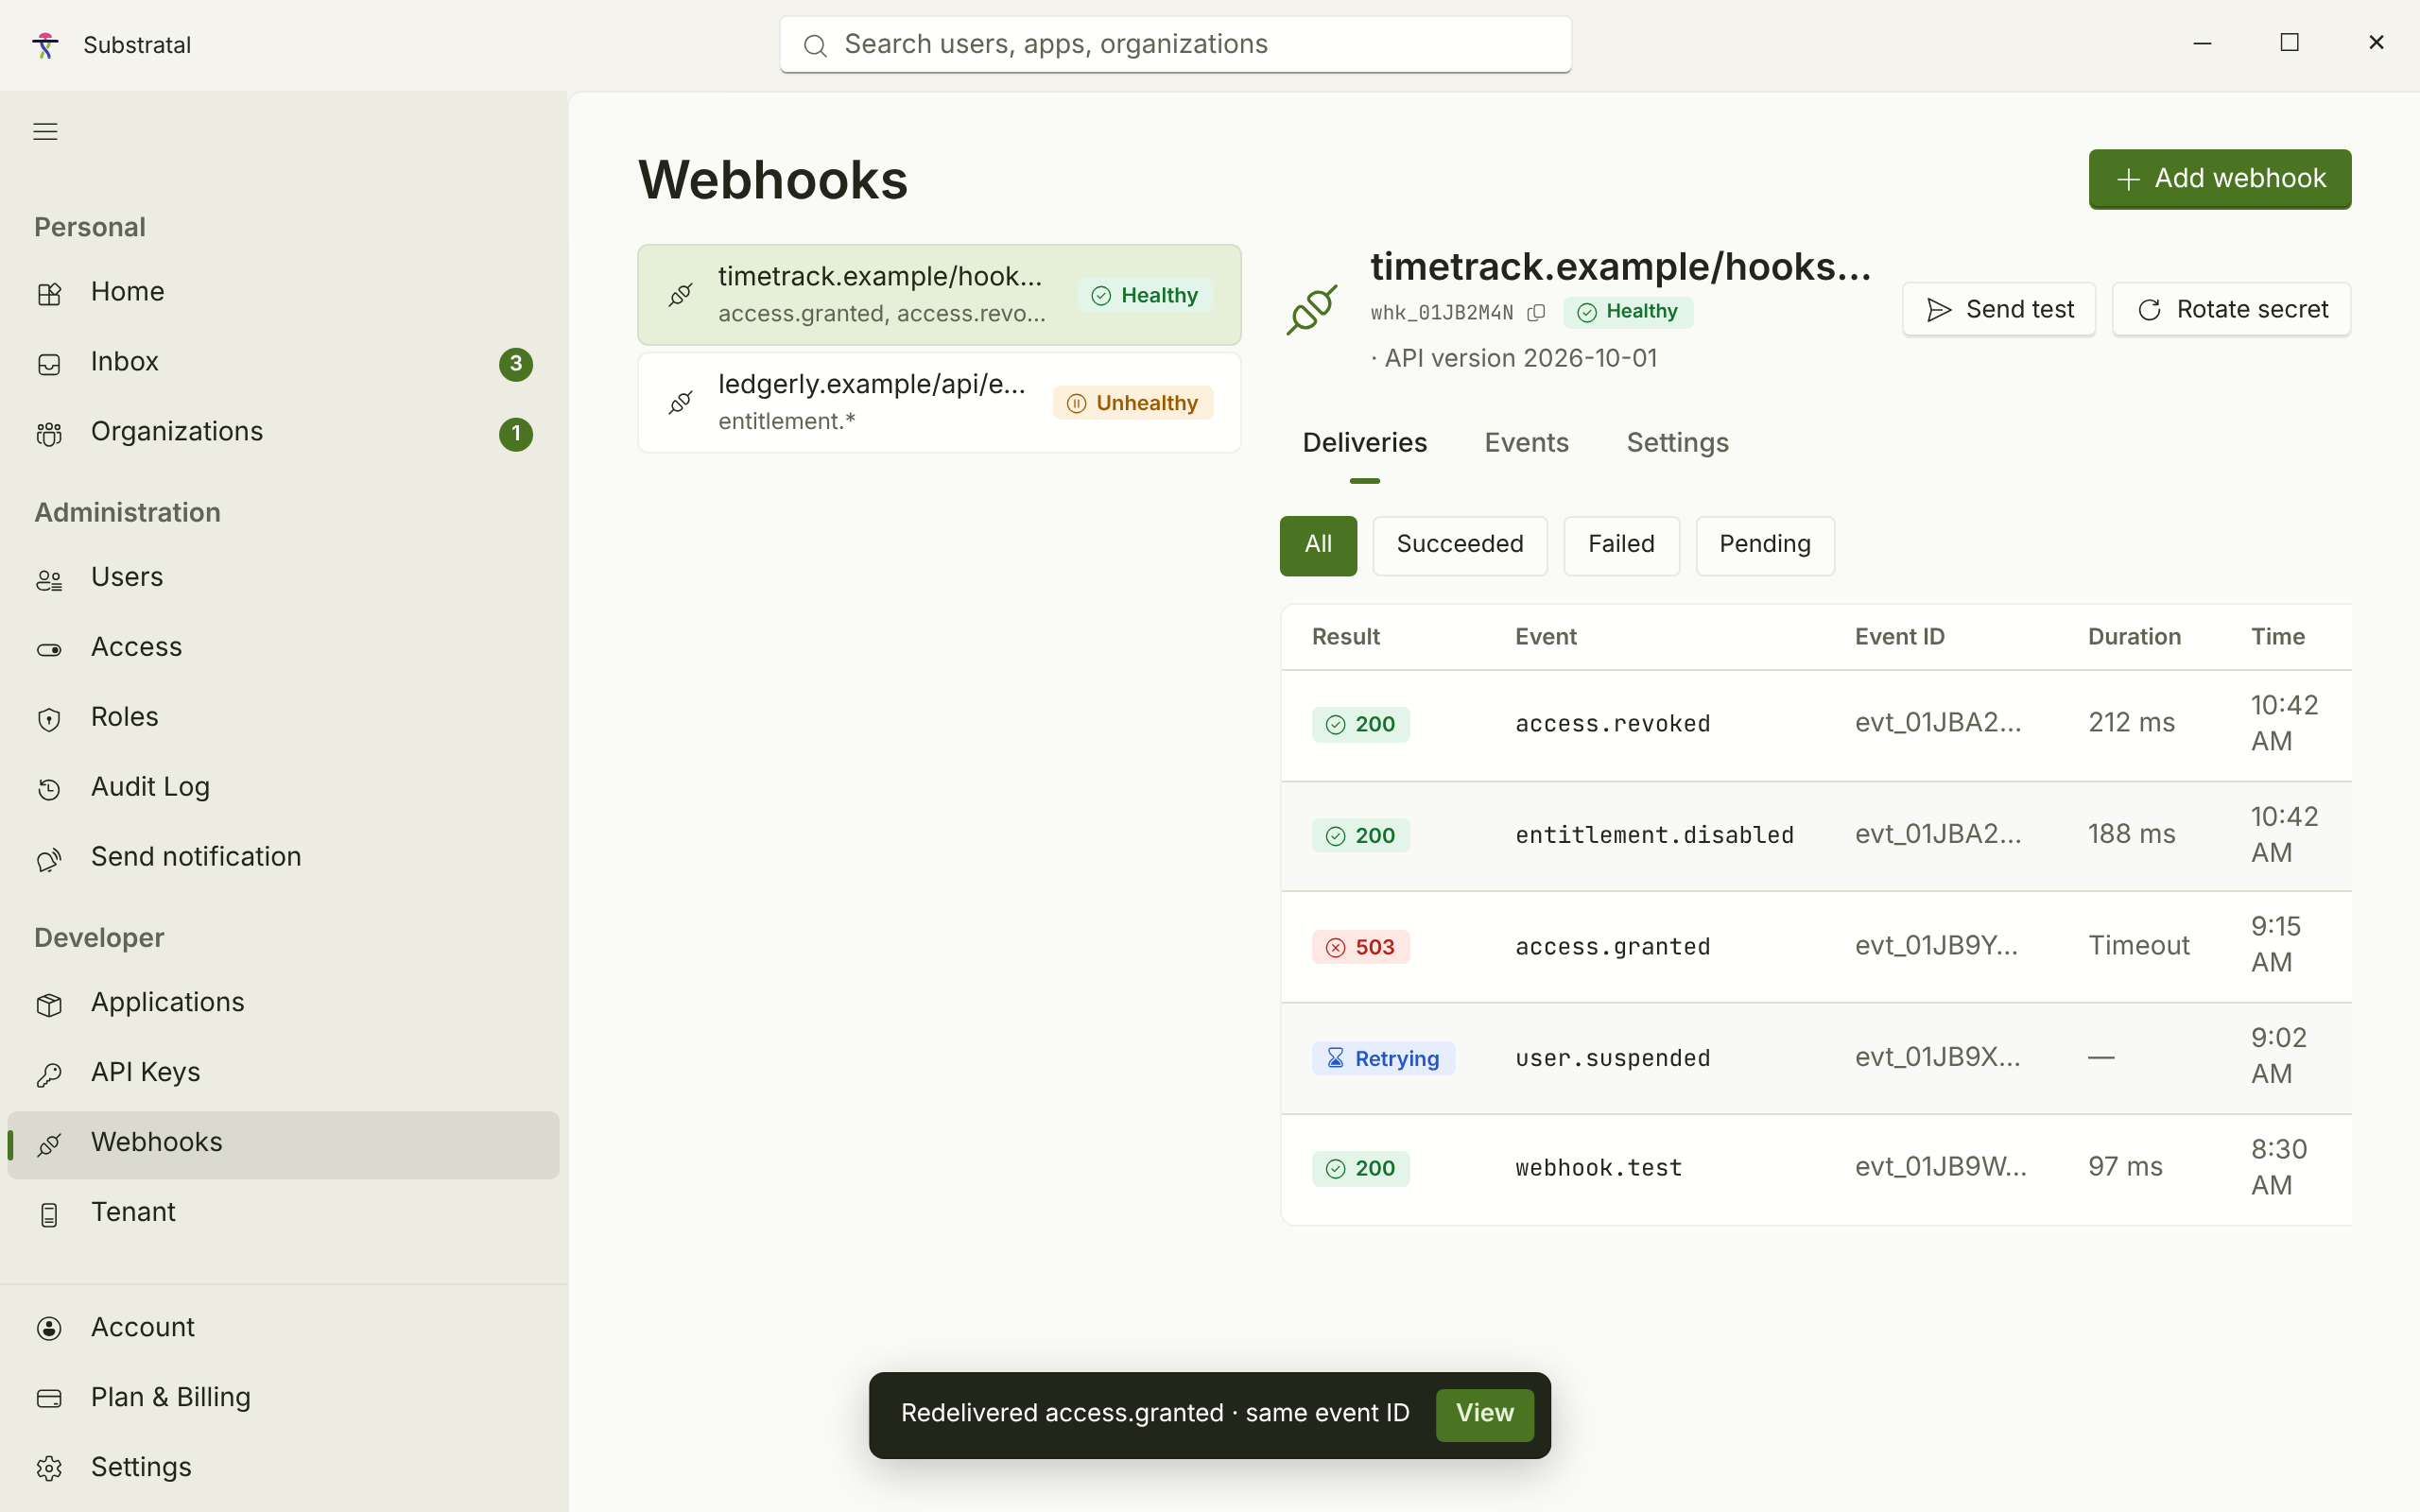Open Account page
2420x1512 pixels.
tap(283, 1328)
